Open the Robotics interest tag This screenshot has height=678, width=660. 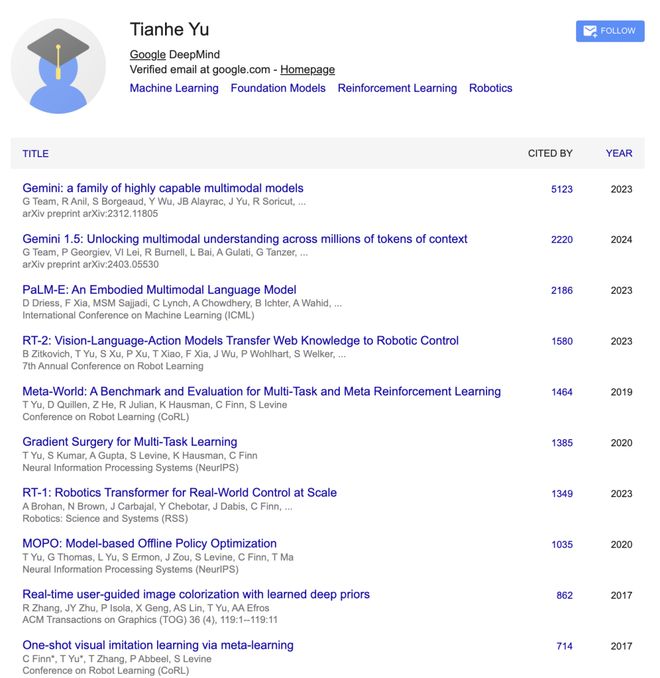(491, 88)
